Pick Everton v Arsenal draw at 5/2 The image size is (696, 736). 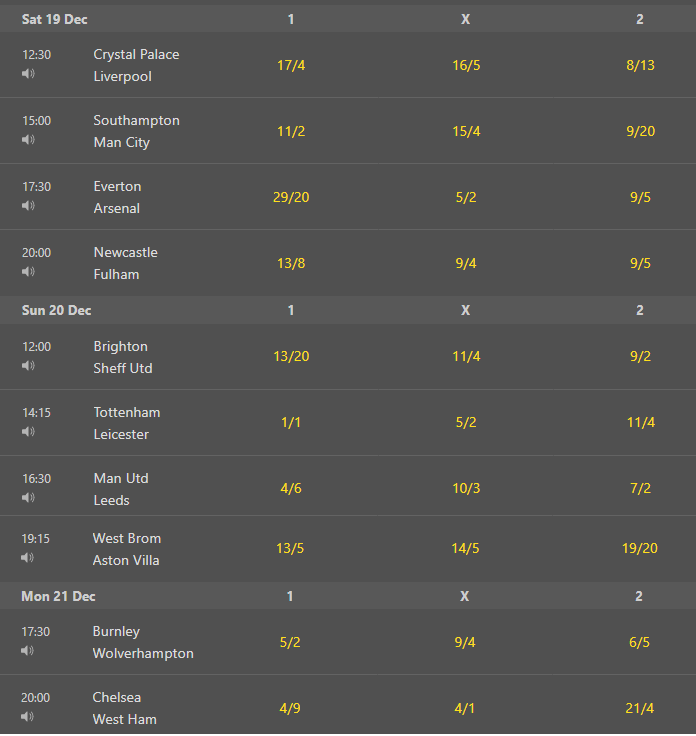466,197
